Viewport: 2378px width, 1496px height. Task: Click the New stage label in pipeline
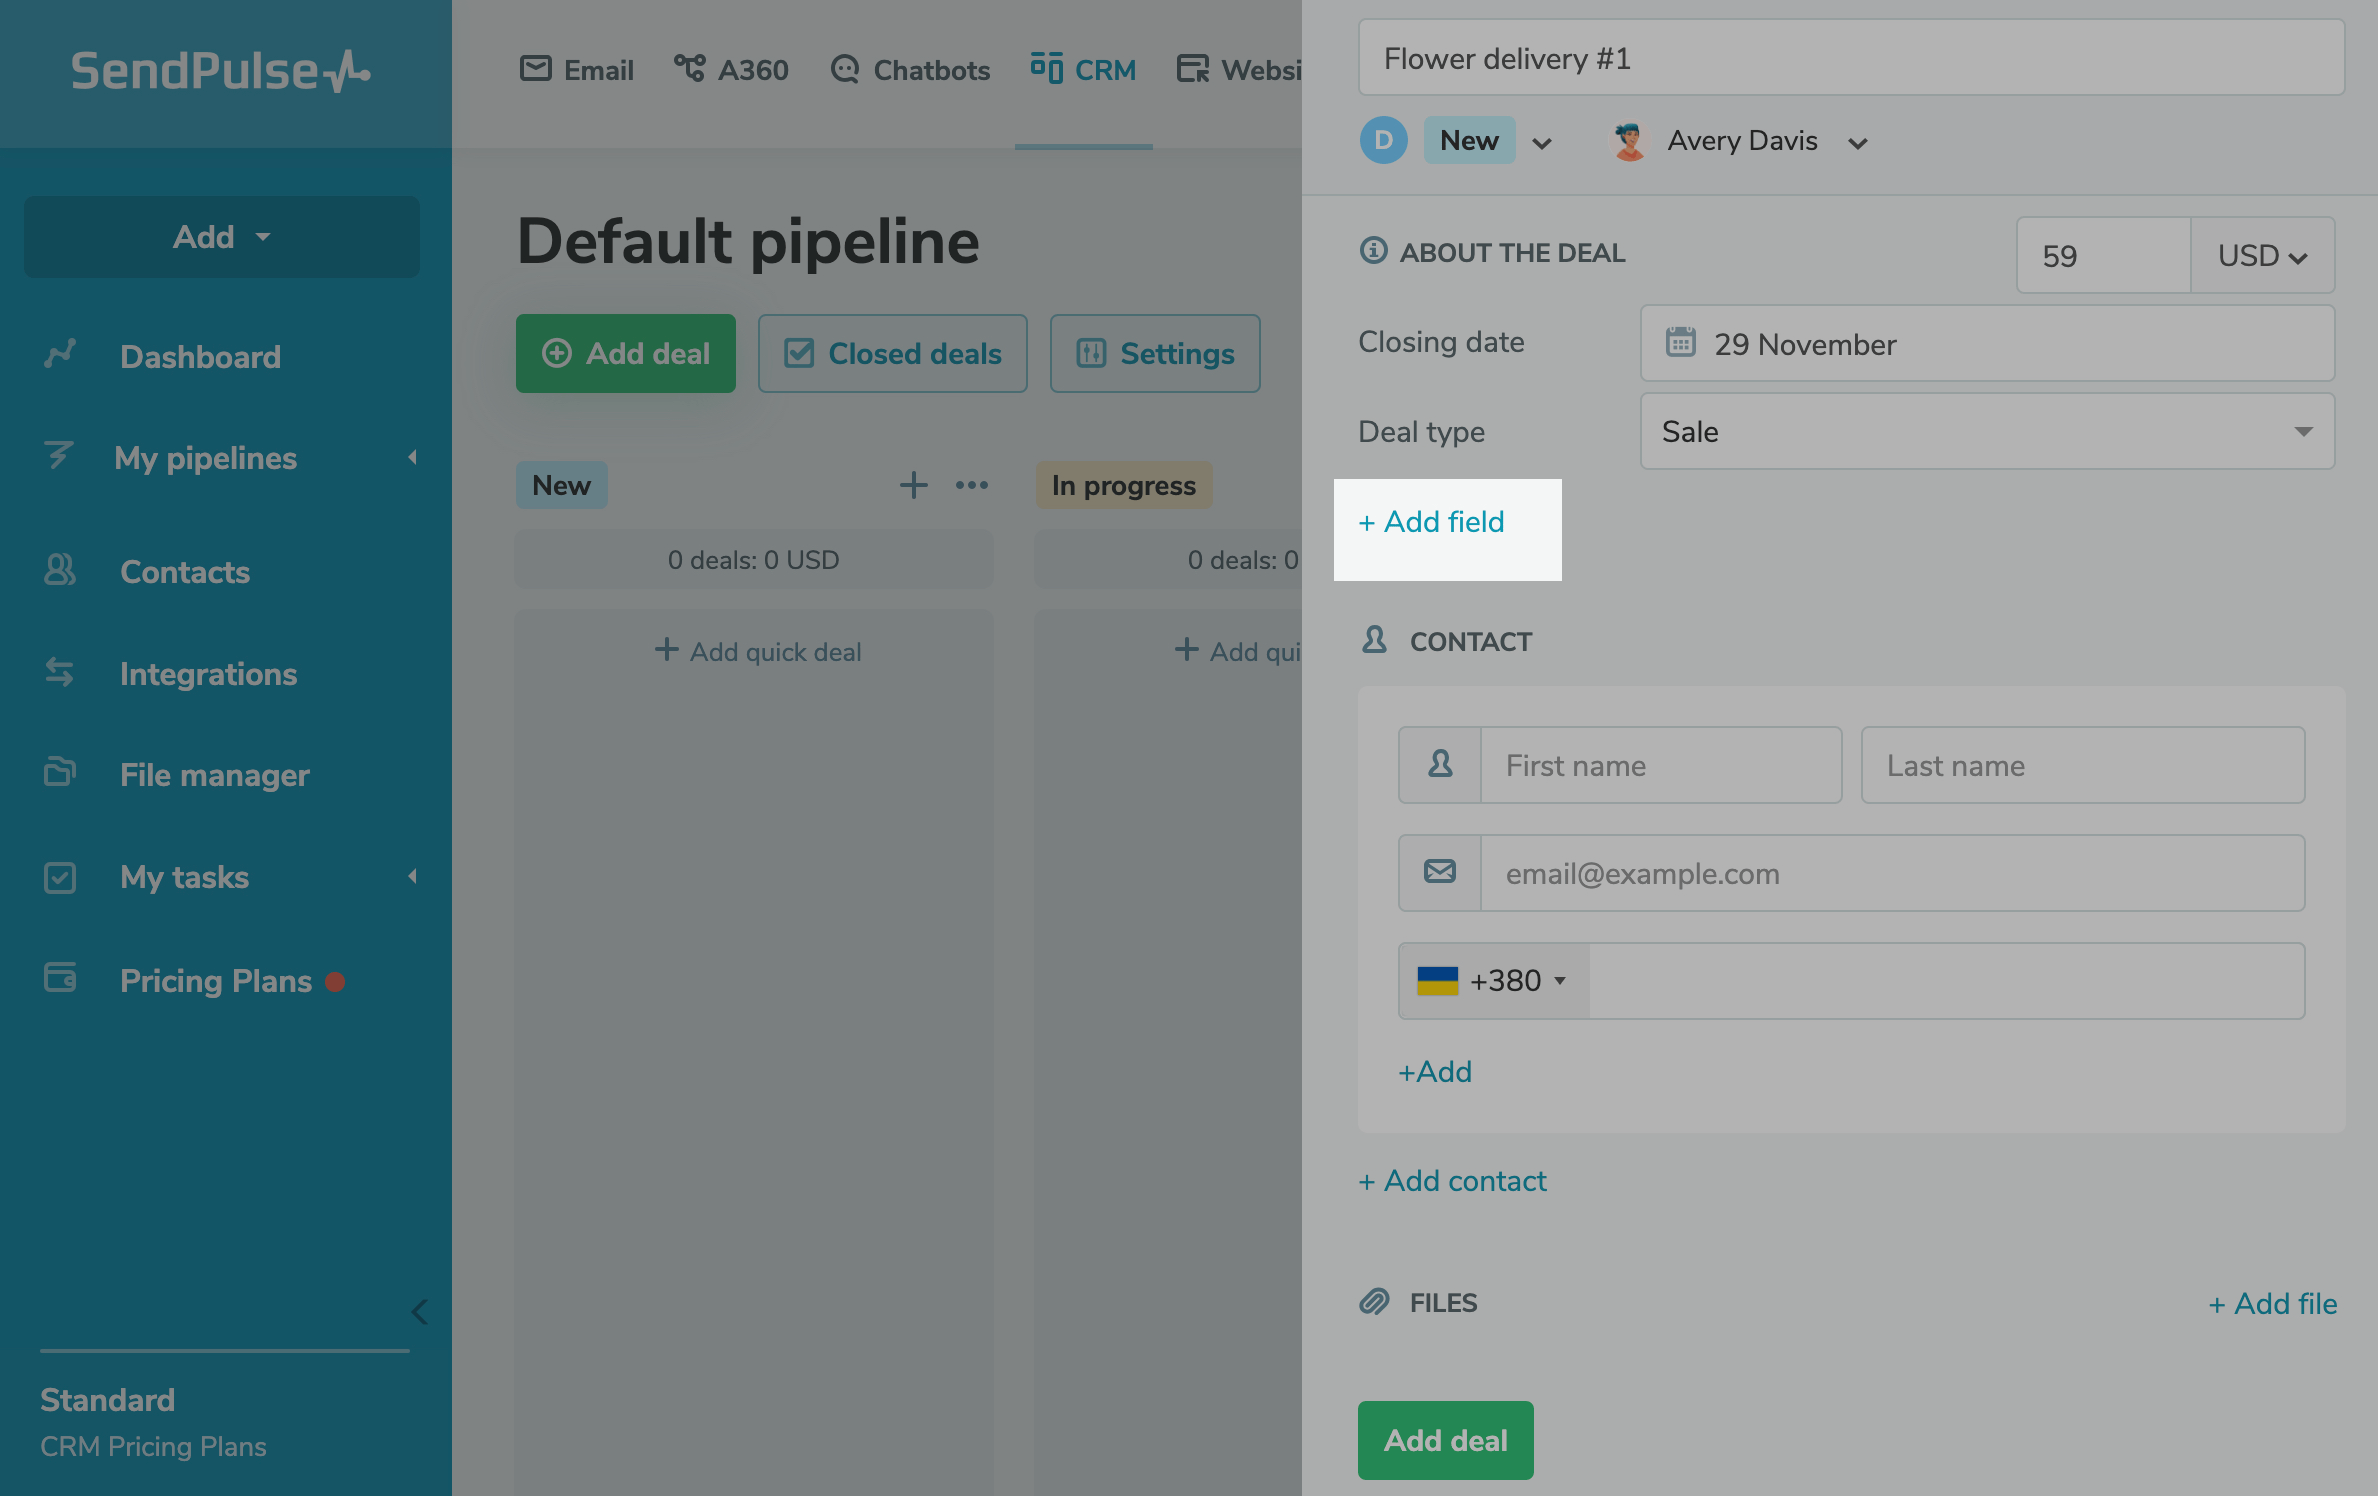click(561, 486)
